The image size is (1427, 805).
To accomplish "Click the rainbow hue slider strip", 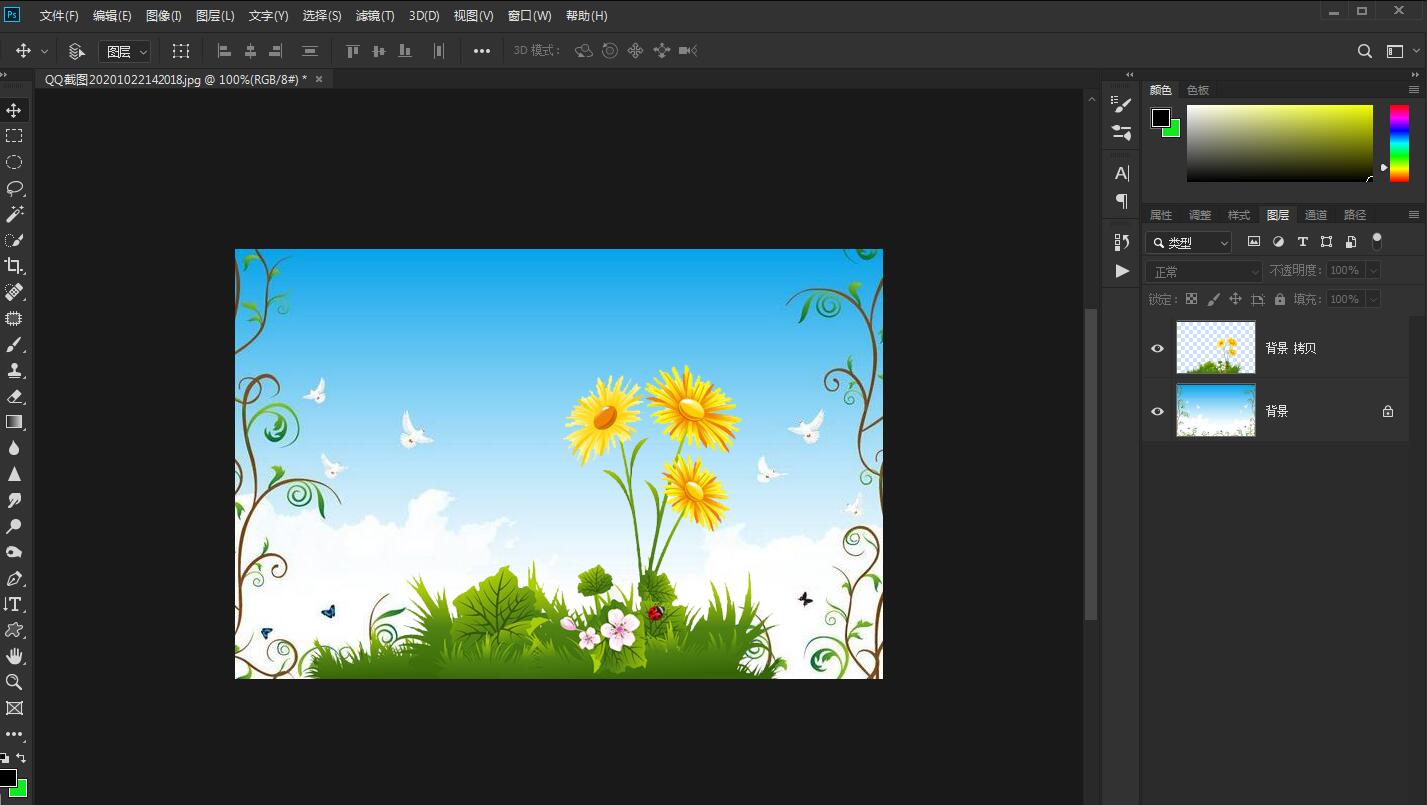I will pos(1399,143).
